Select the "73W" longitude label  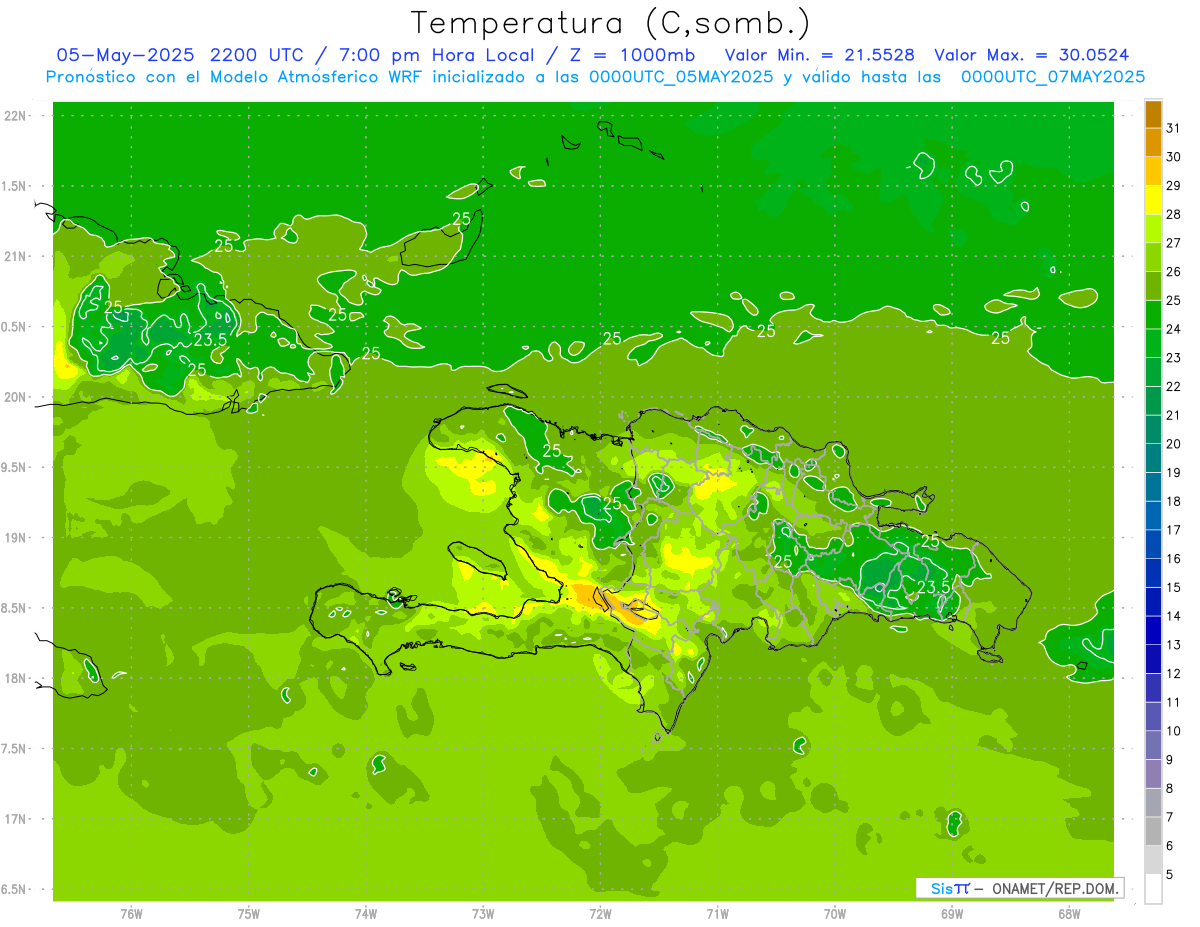483,914
